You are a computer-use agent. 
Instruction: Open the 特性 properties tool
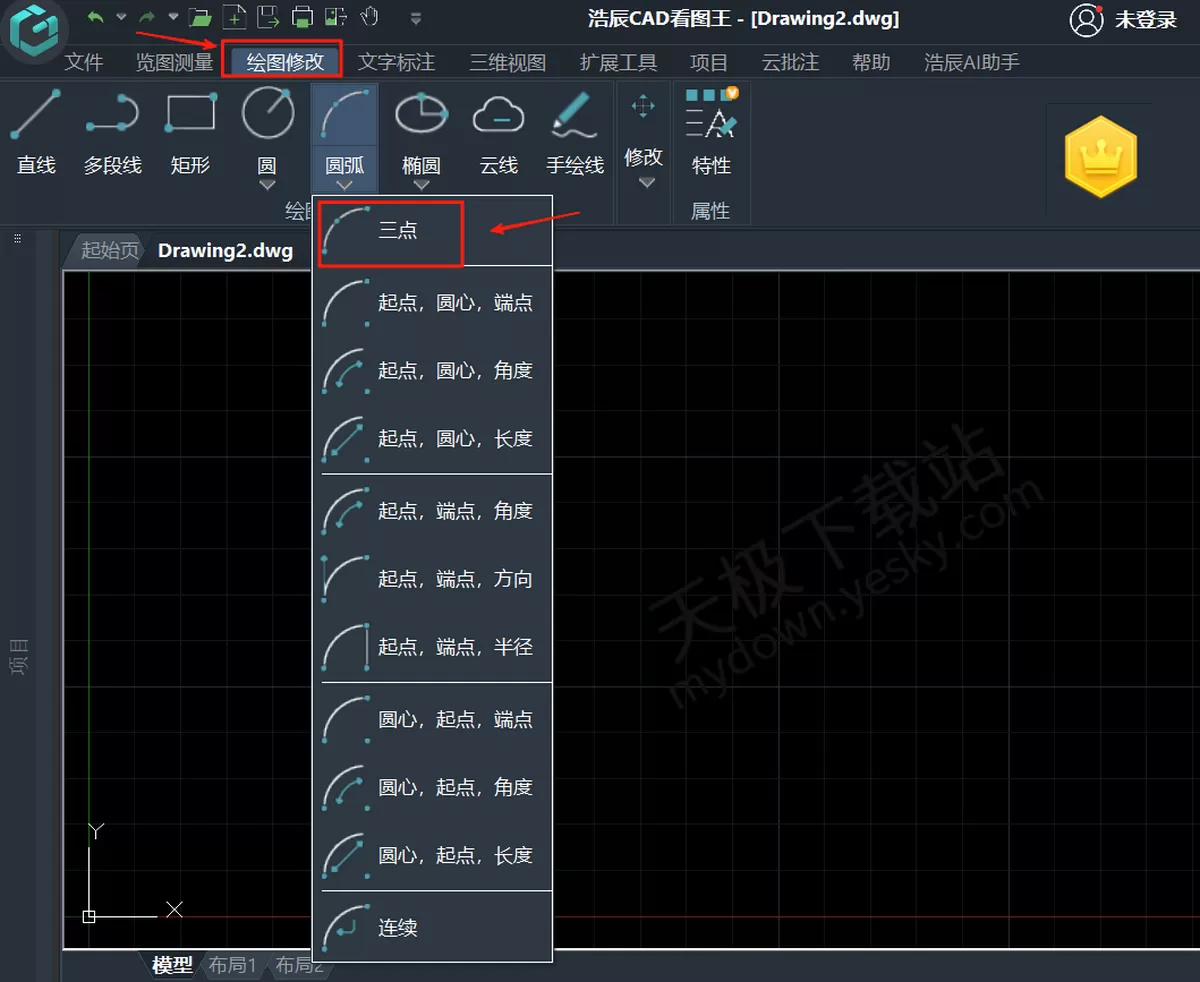711,132
